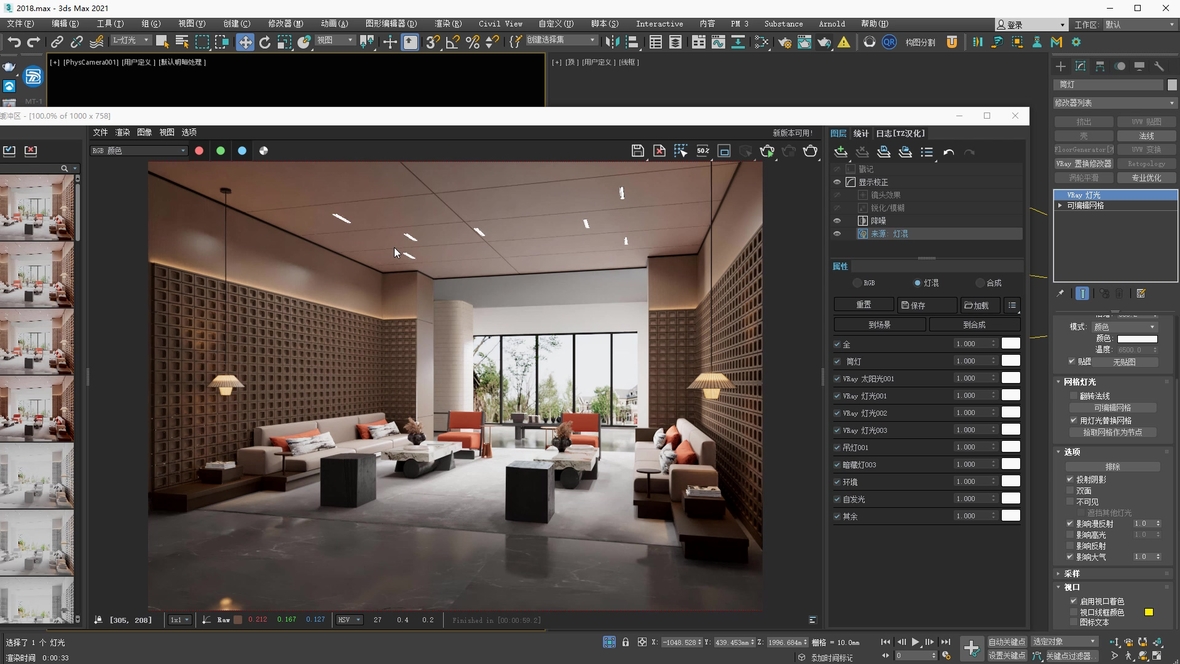Click the 重置 button
This screenshot has height=664, width=1180.
coord(863,305)
